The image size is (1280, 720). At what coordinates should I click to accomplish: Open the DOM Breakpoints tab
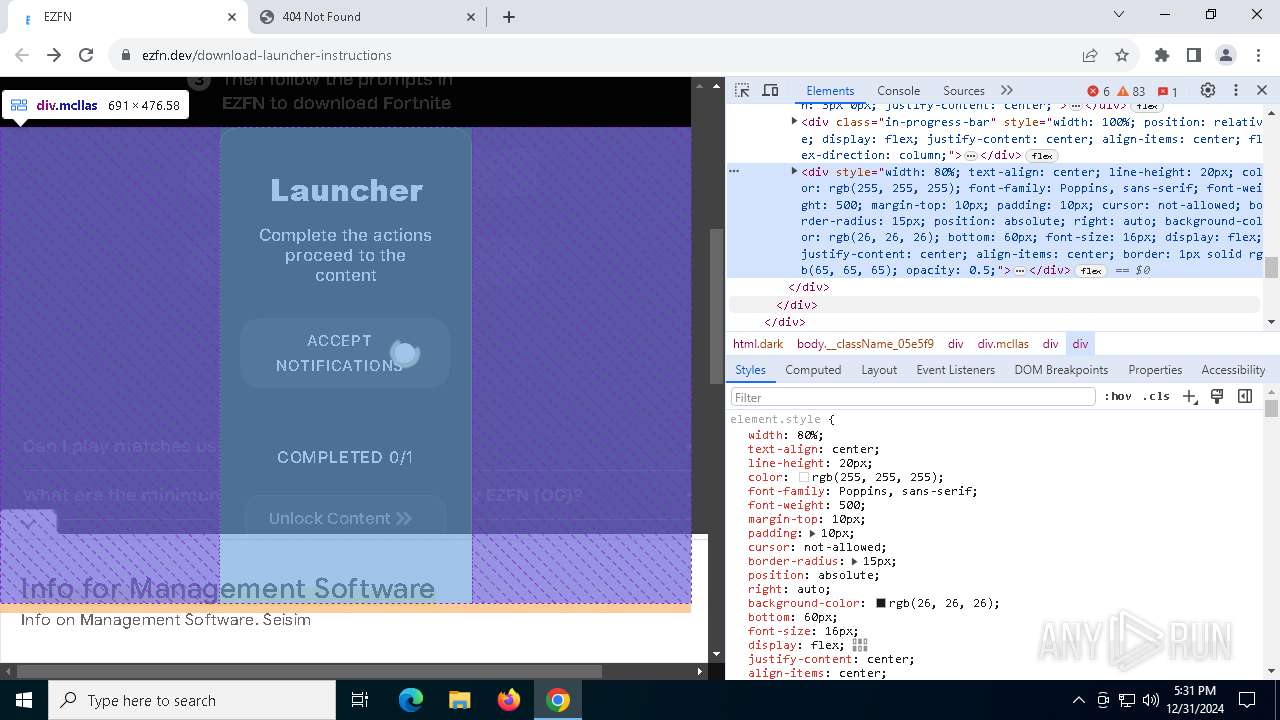point(1061,369)
